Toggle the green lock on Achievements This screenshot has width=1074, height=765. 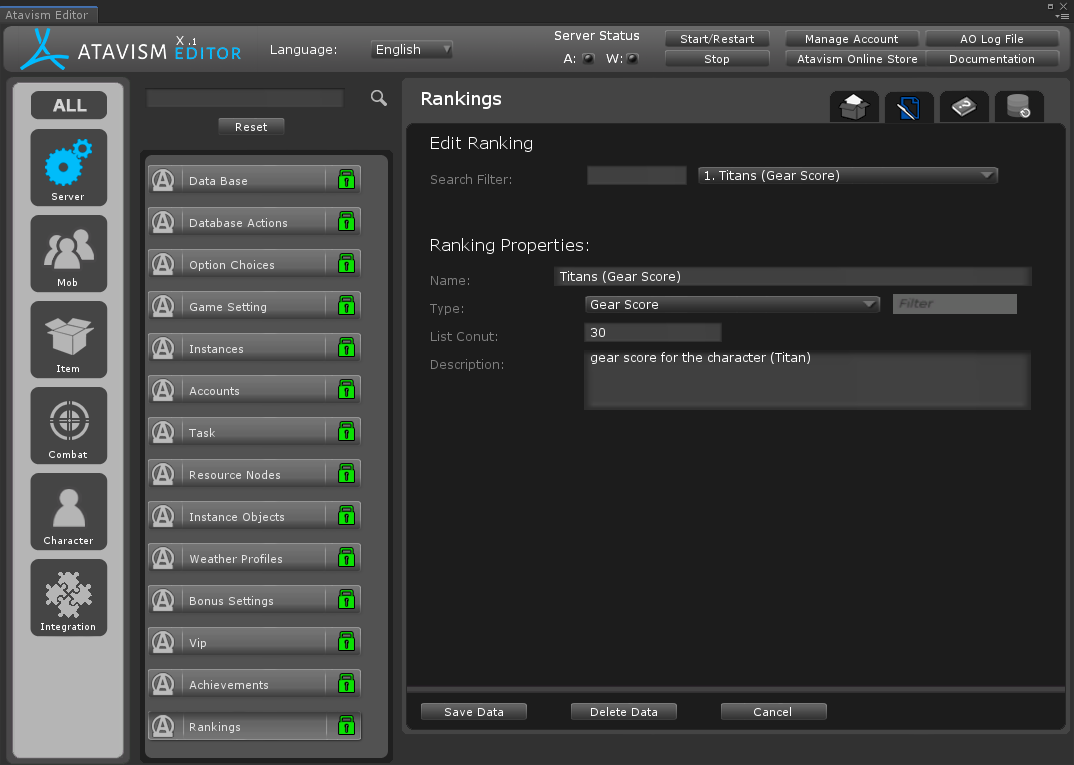346,684
